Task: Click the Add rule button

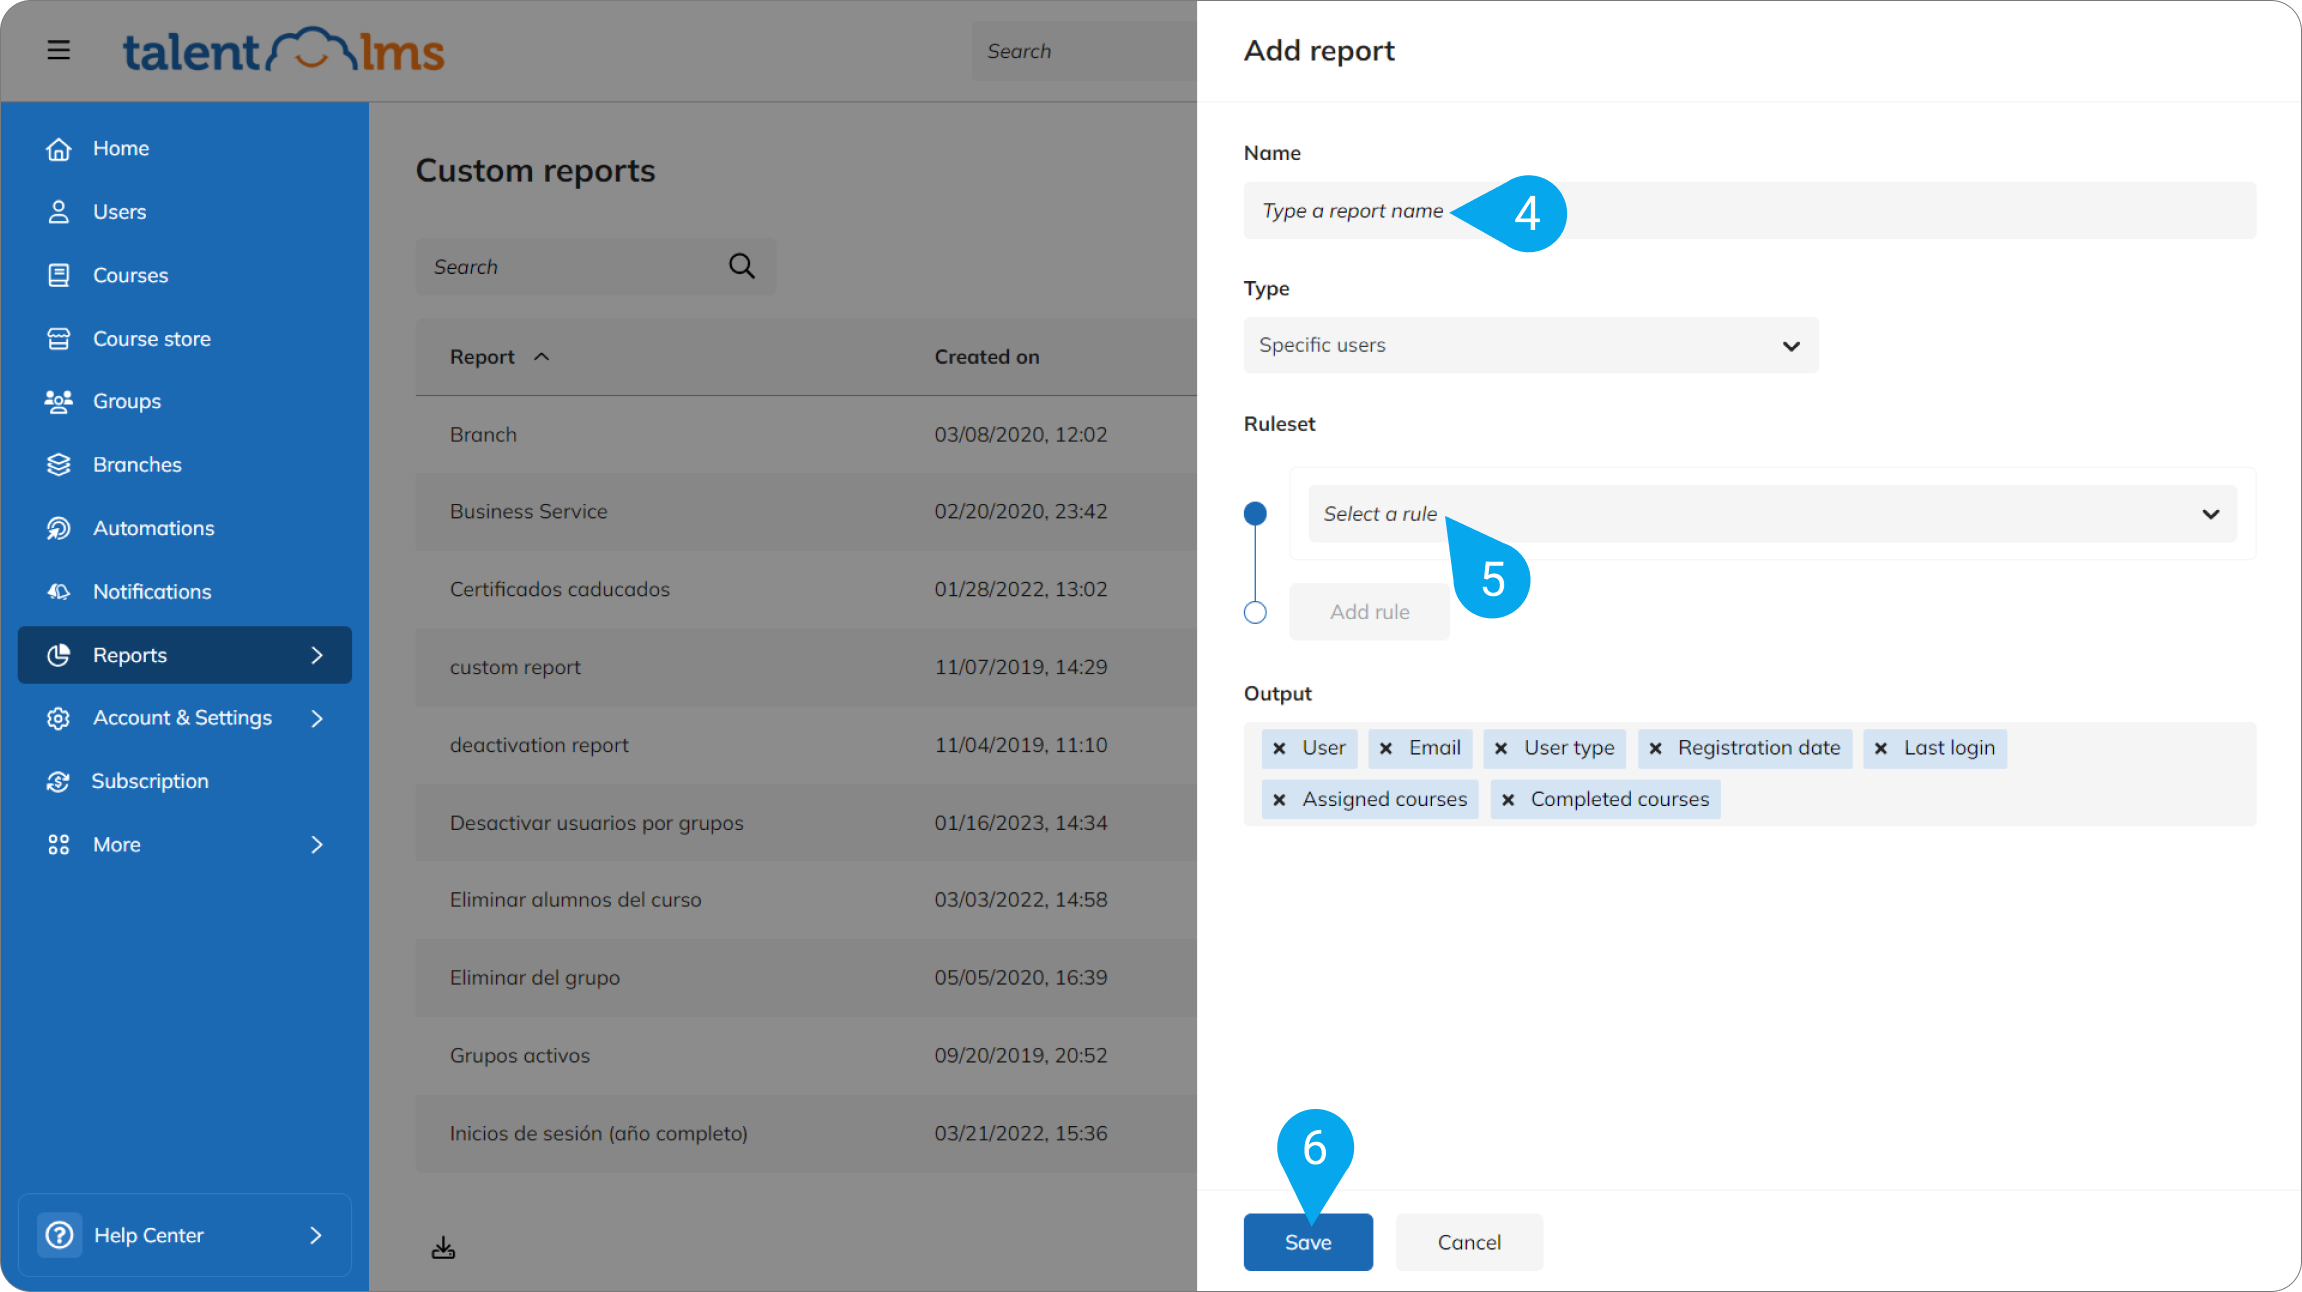Action: [1369, 612]
